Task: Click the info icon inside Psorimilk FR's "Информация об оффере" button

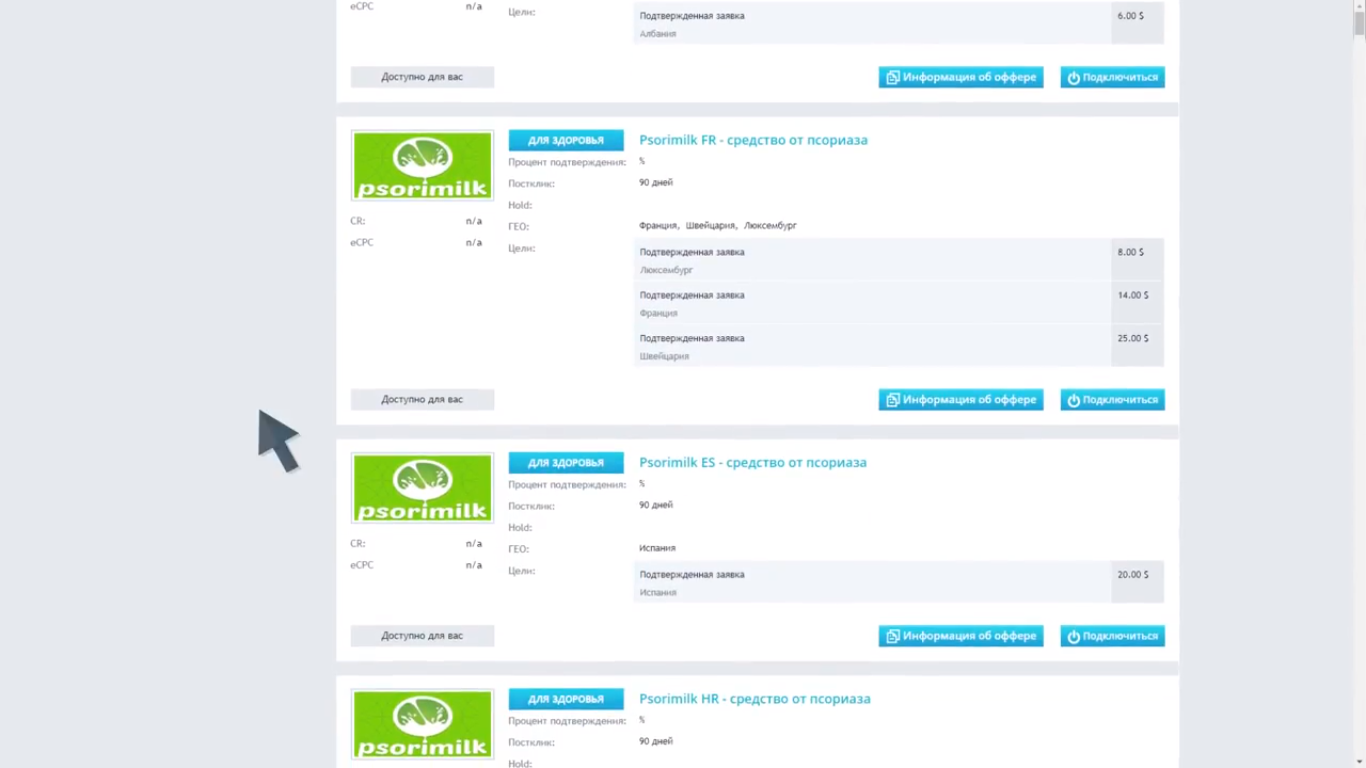Action: click(893, 399)
